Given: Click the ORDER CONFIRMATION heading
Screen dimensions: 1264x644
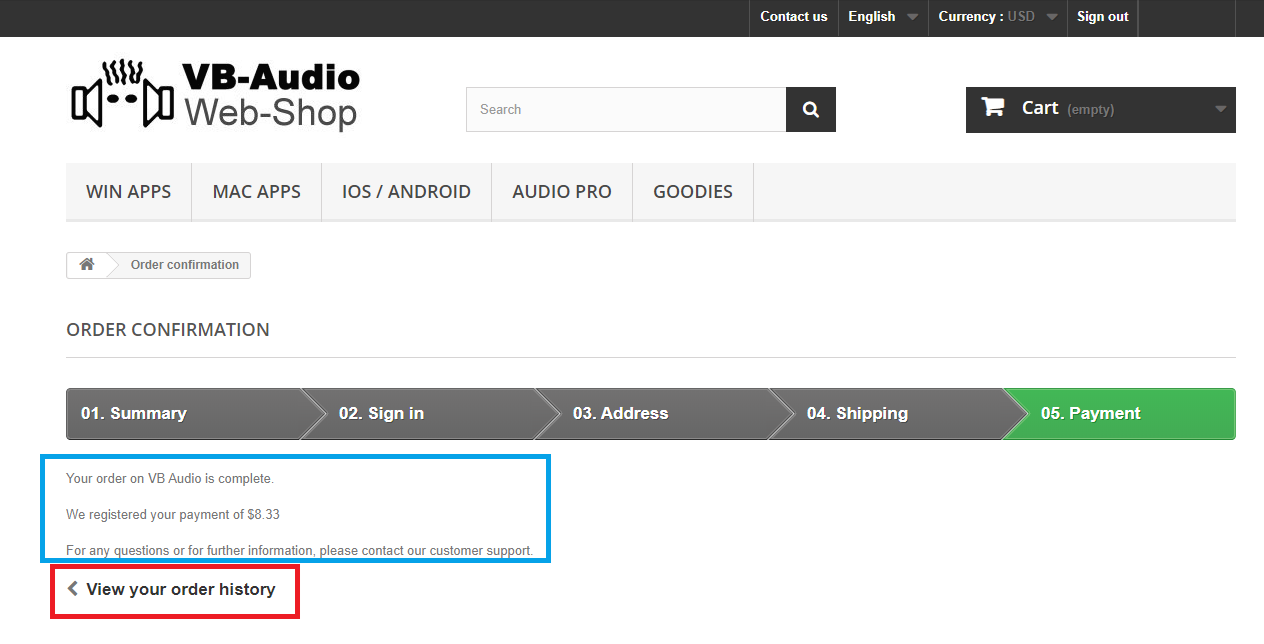Looking at the screenshot, I should pyautogui.click(x=168, y=330).
